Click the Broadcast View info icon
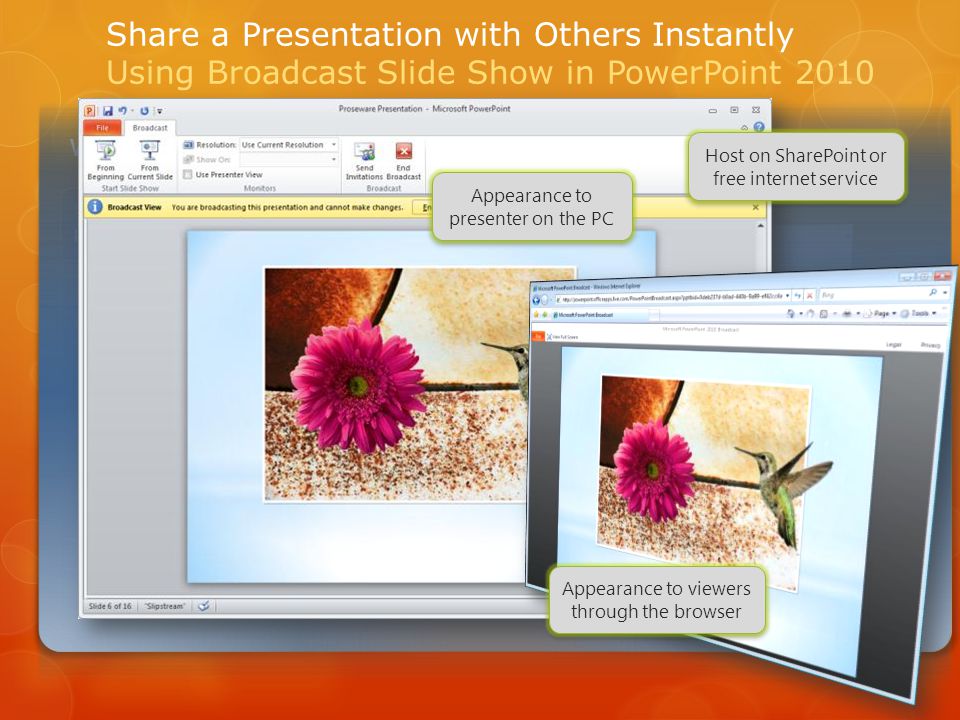 pyautogui.click(x=95, y=207)
